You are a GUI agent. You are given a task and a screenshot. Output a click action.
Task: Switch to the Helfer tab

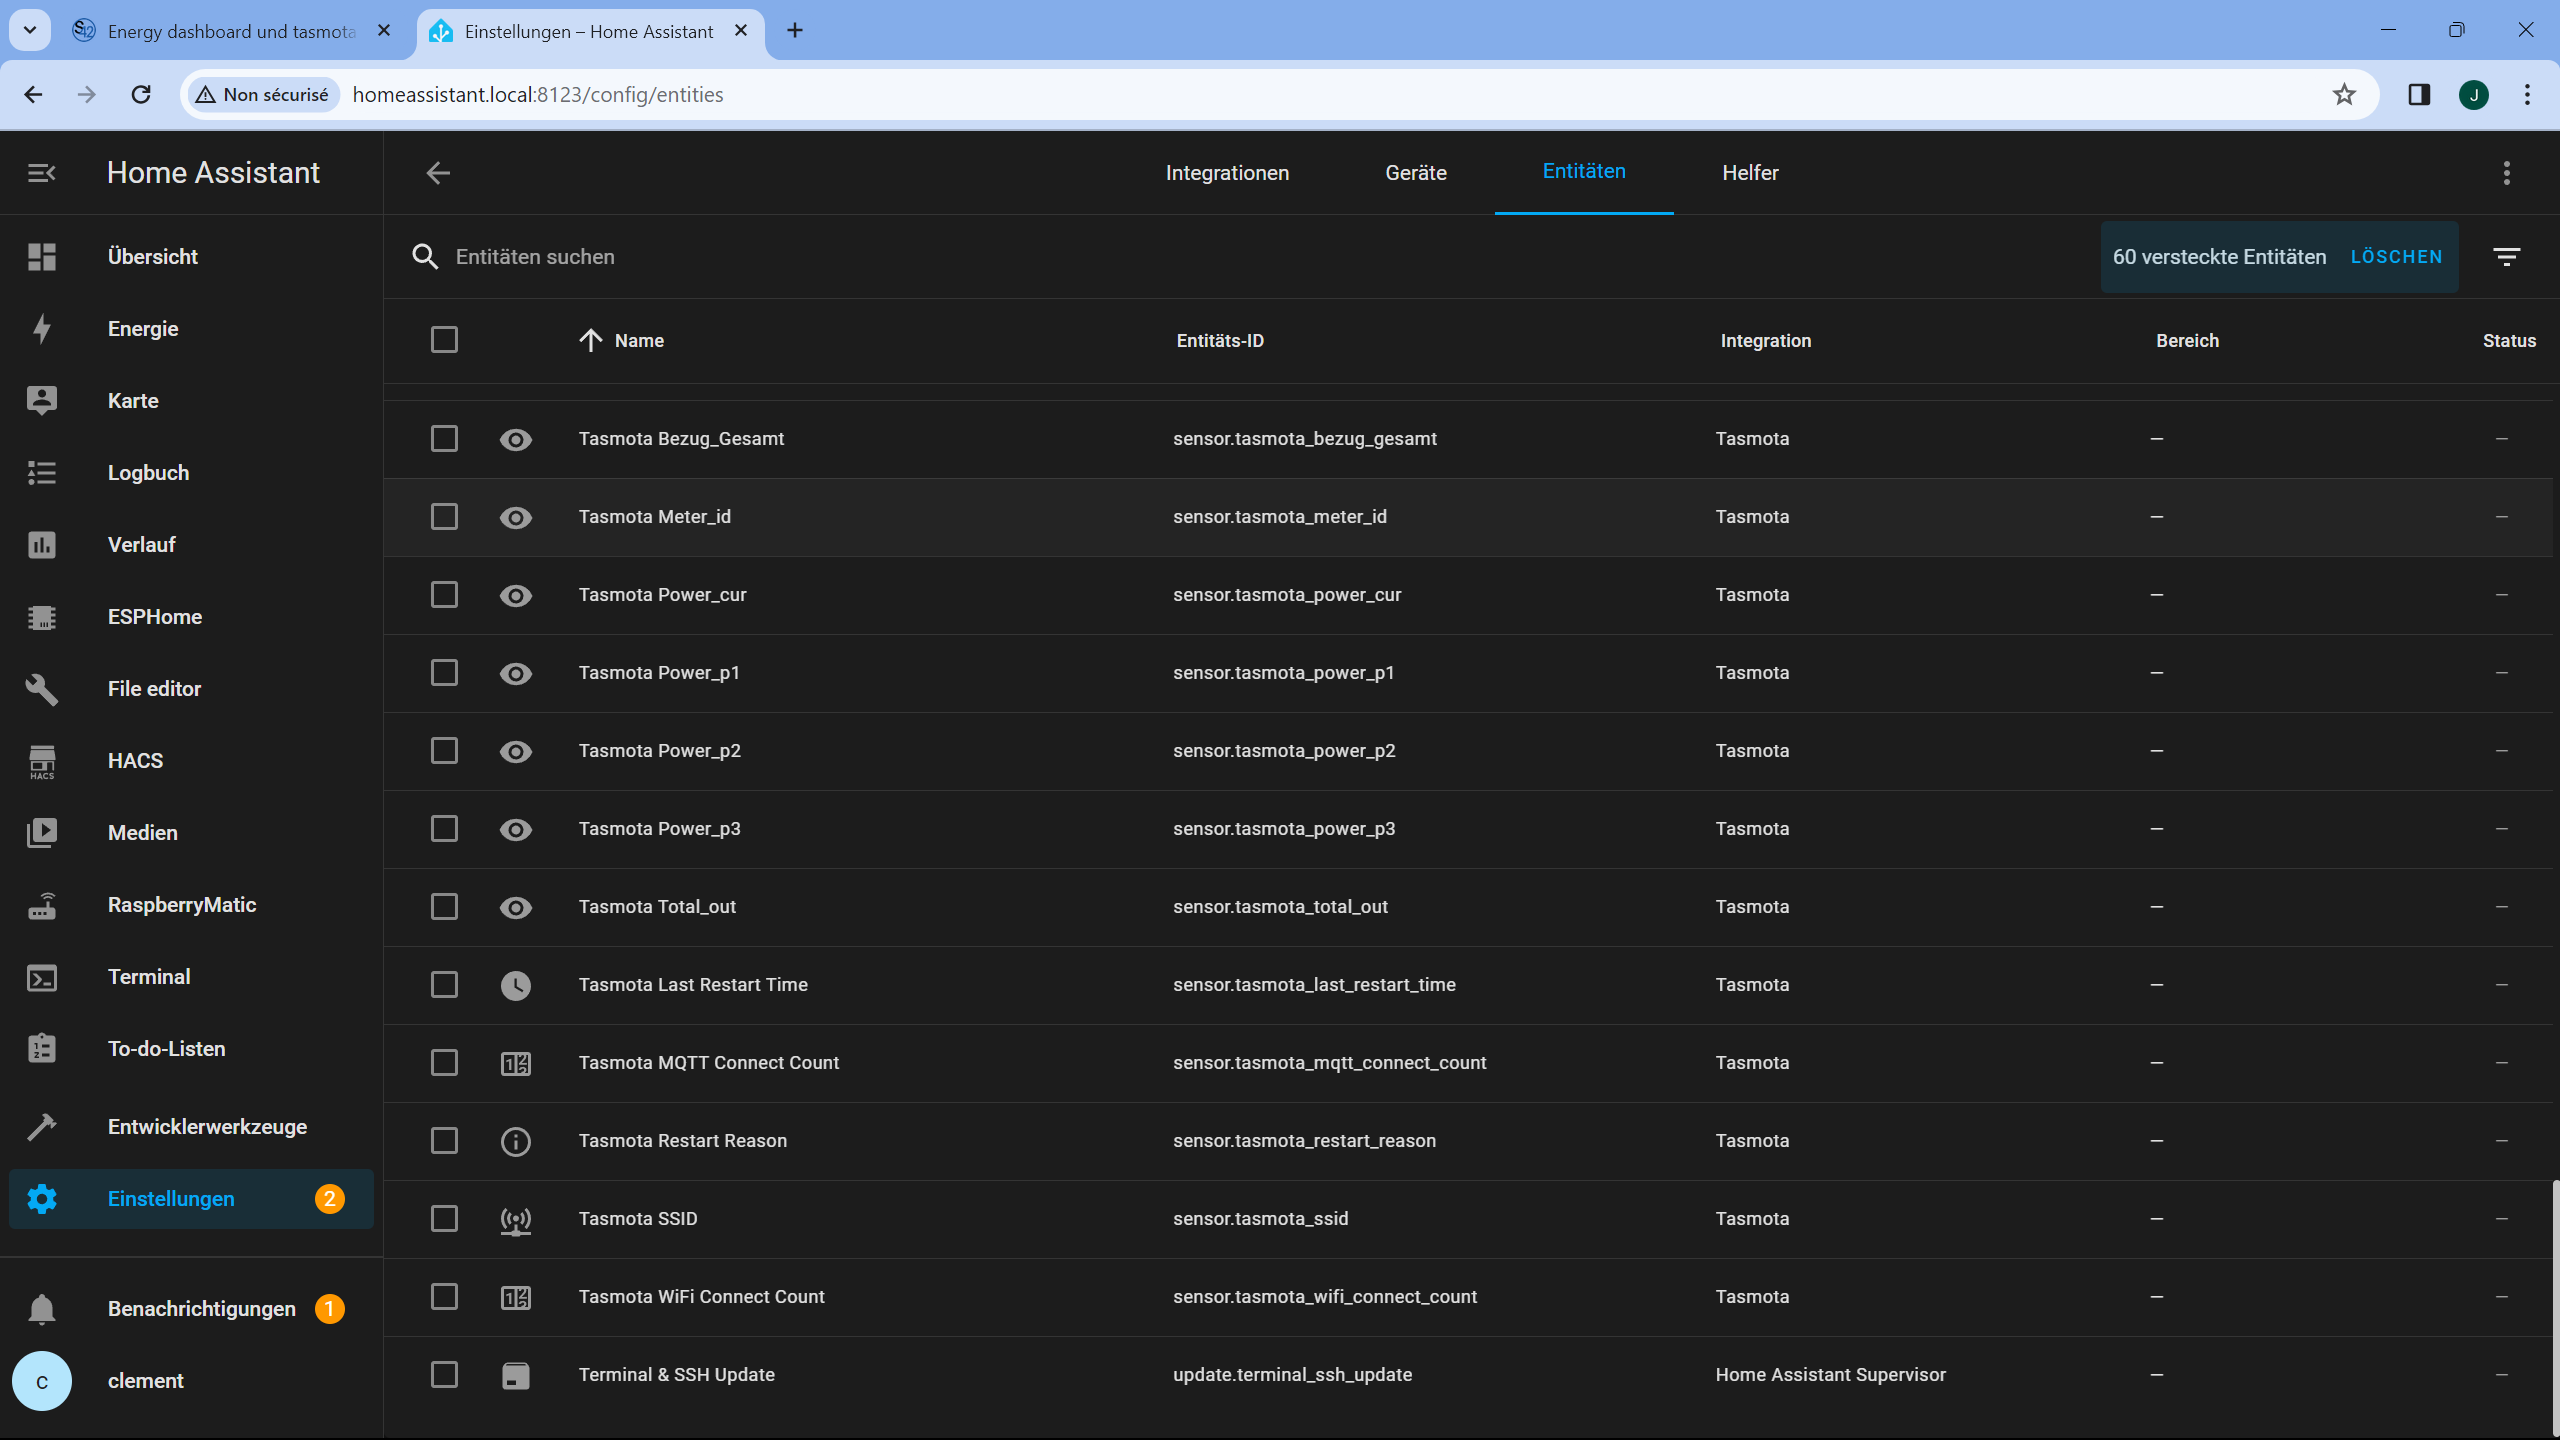pos(1750,173)
